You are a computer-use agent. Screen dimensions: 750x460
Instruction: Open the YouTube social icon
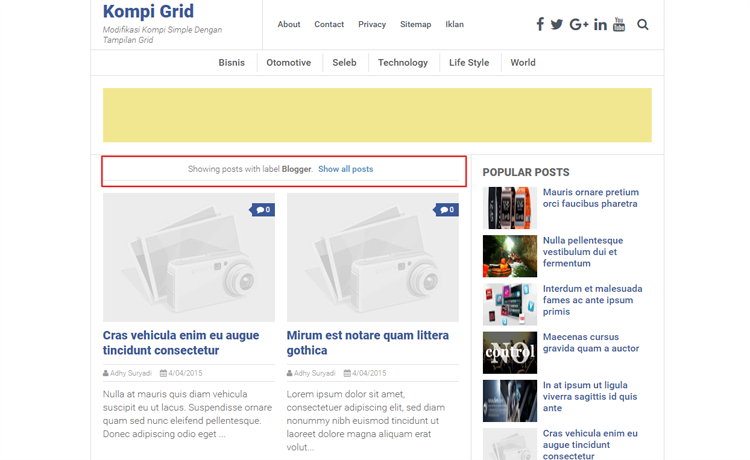click(x=619, y=24)
